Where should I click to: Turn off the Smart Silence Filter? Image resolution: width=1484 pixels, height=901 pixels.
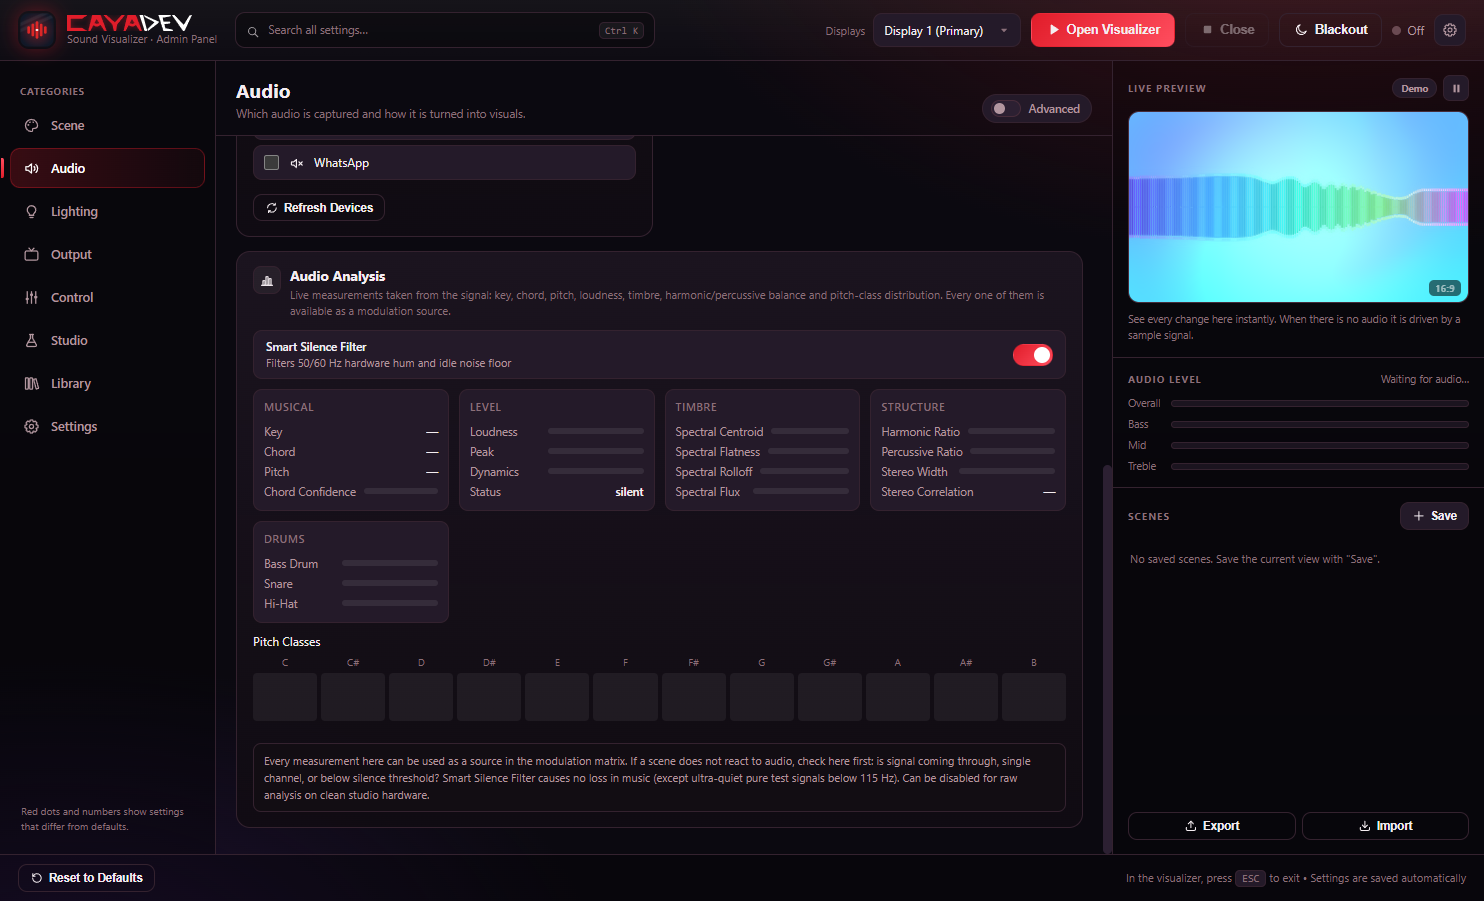click(x=1033, y=355)
